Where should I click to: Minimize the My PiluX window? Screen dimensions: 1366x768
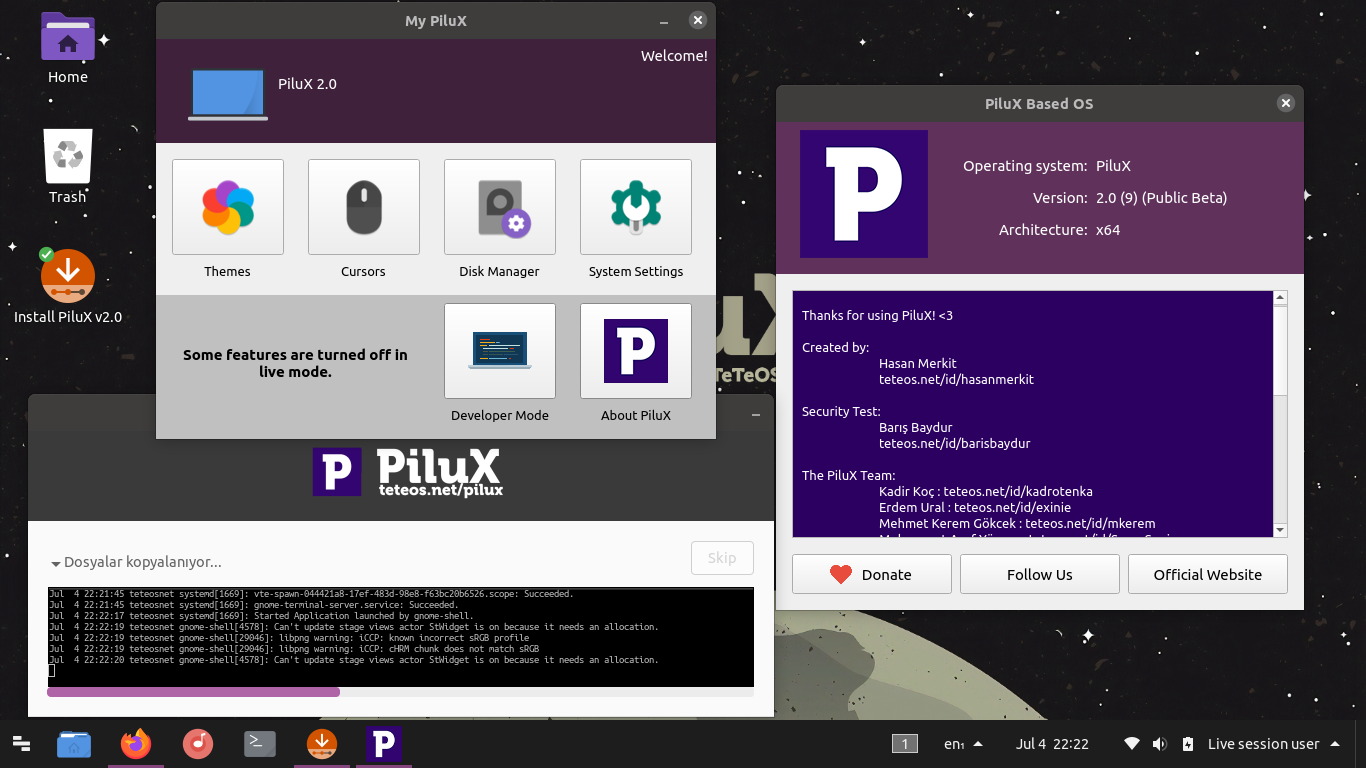point(664,20)
